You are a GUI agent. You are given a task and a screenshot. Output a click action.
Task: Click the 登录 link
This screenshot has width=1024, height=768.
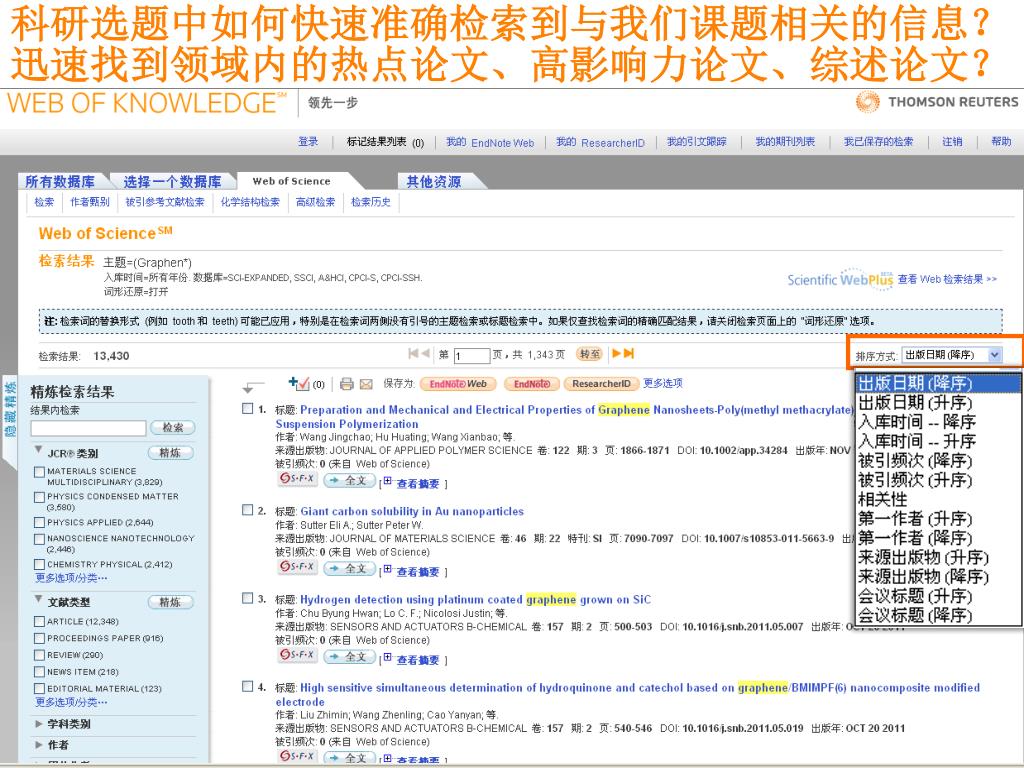[308, 142]
